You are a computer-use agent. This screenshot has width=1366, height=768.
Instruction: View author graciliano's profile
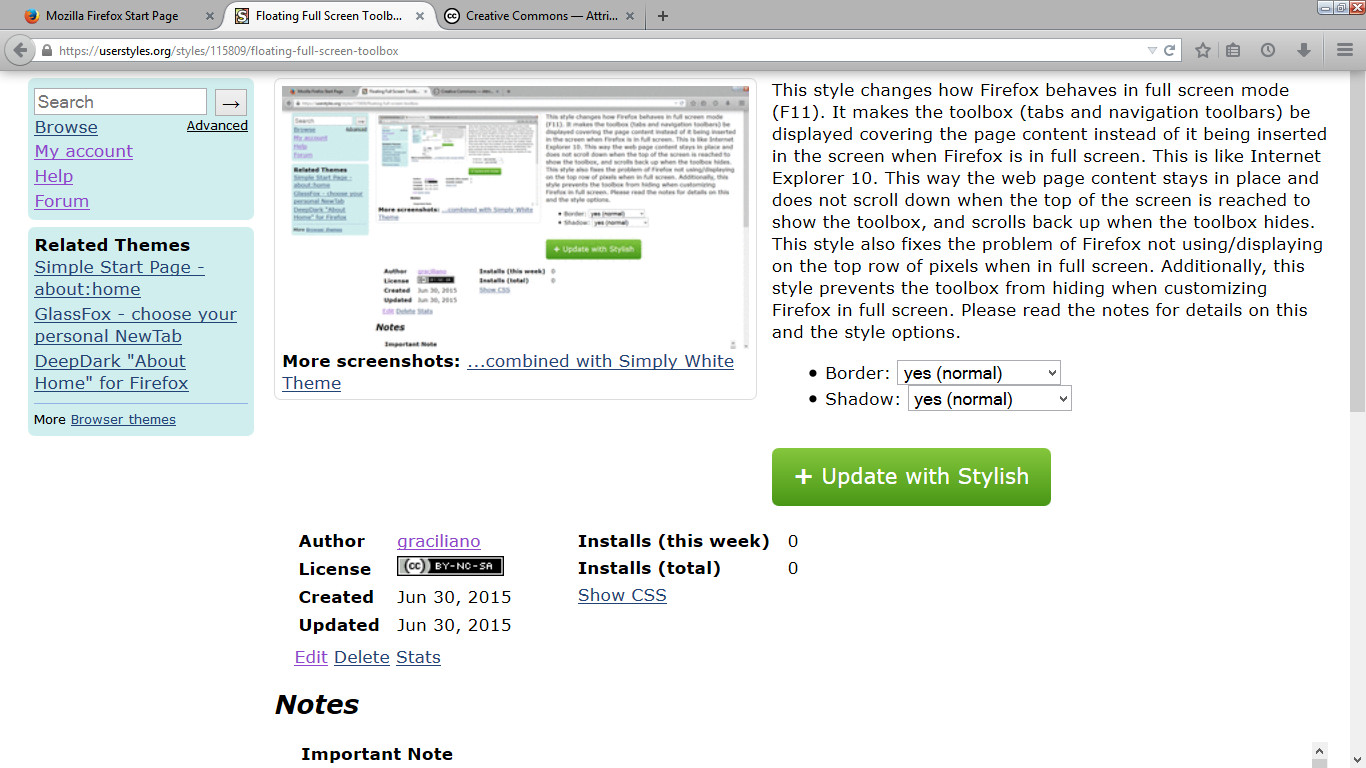439,541
